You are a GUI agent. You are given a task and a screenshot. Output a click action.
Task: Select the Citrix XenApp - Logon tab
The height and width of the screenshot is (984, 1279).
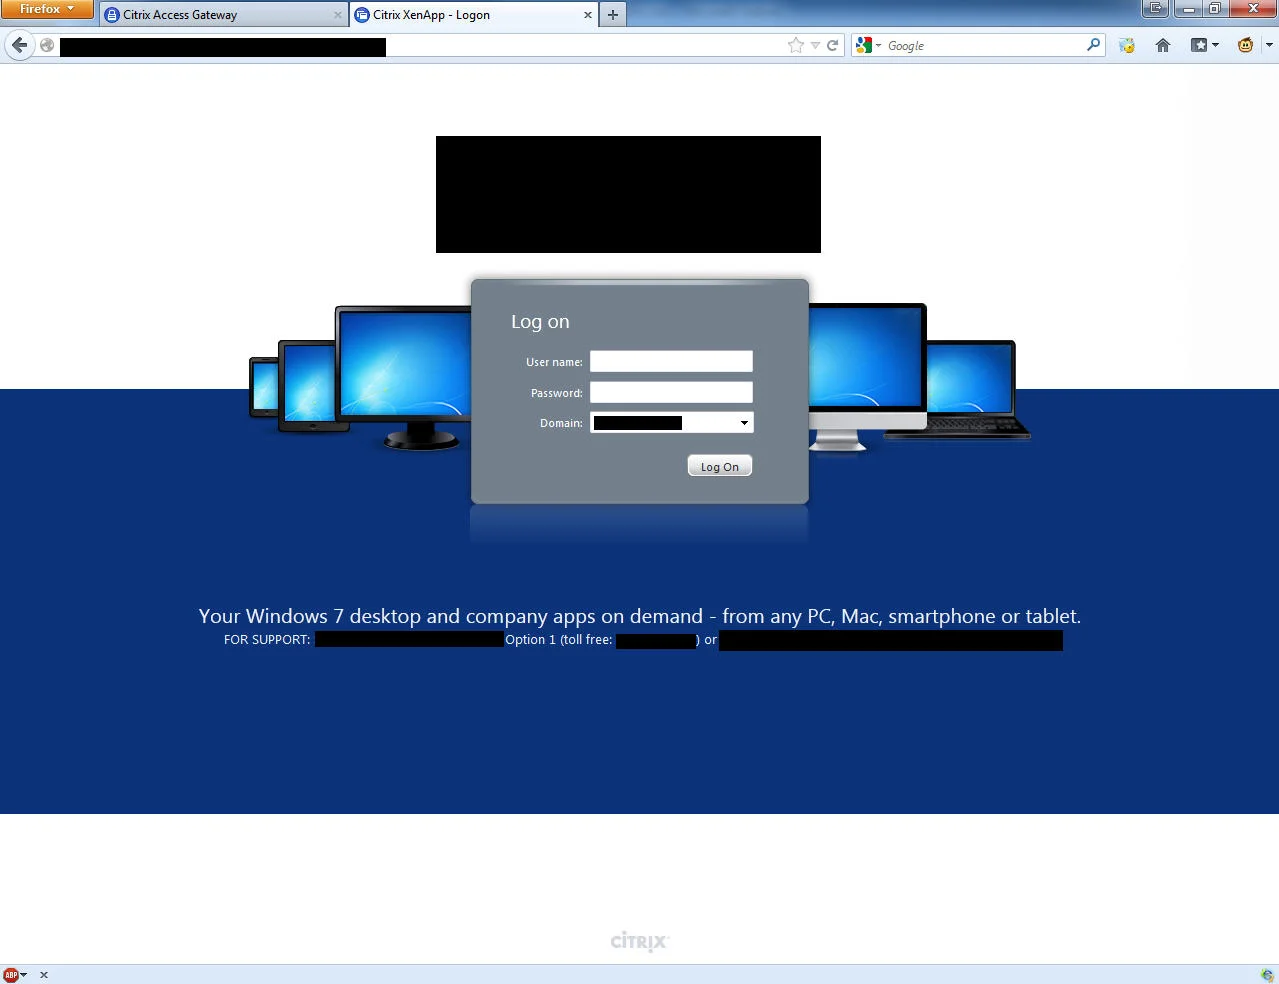pyautogui.click(x=474, y=15)
